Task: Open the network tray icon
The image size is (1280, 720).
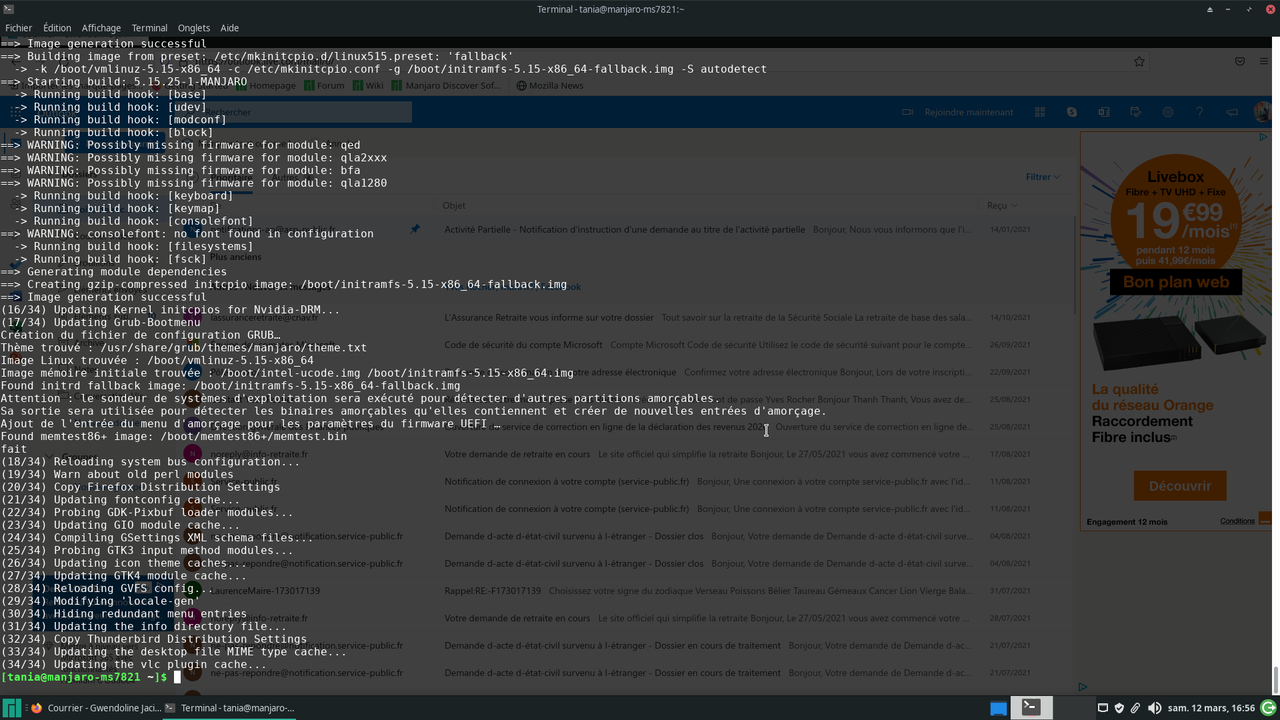Action: (x=1103, y=708)
